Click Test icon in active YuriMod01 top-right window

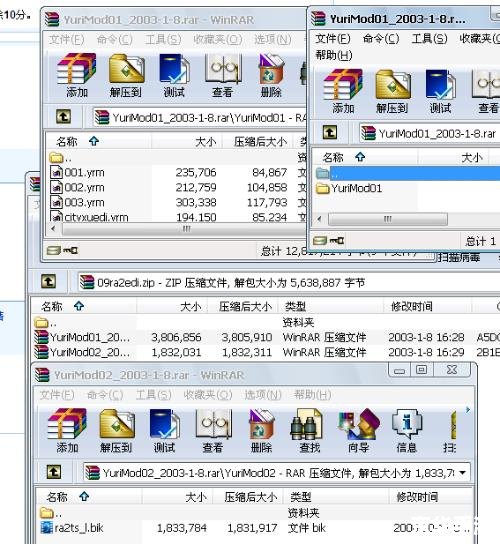point(441,91)
